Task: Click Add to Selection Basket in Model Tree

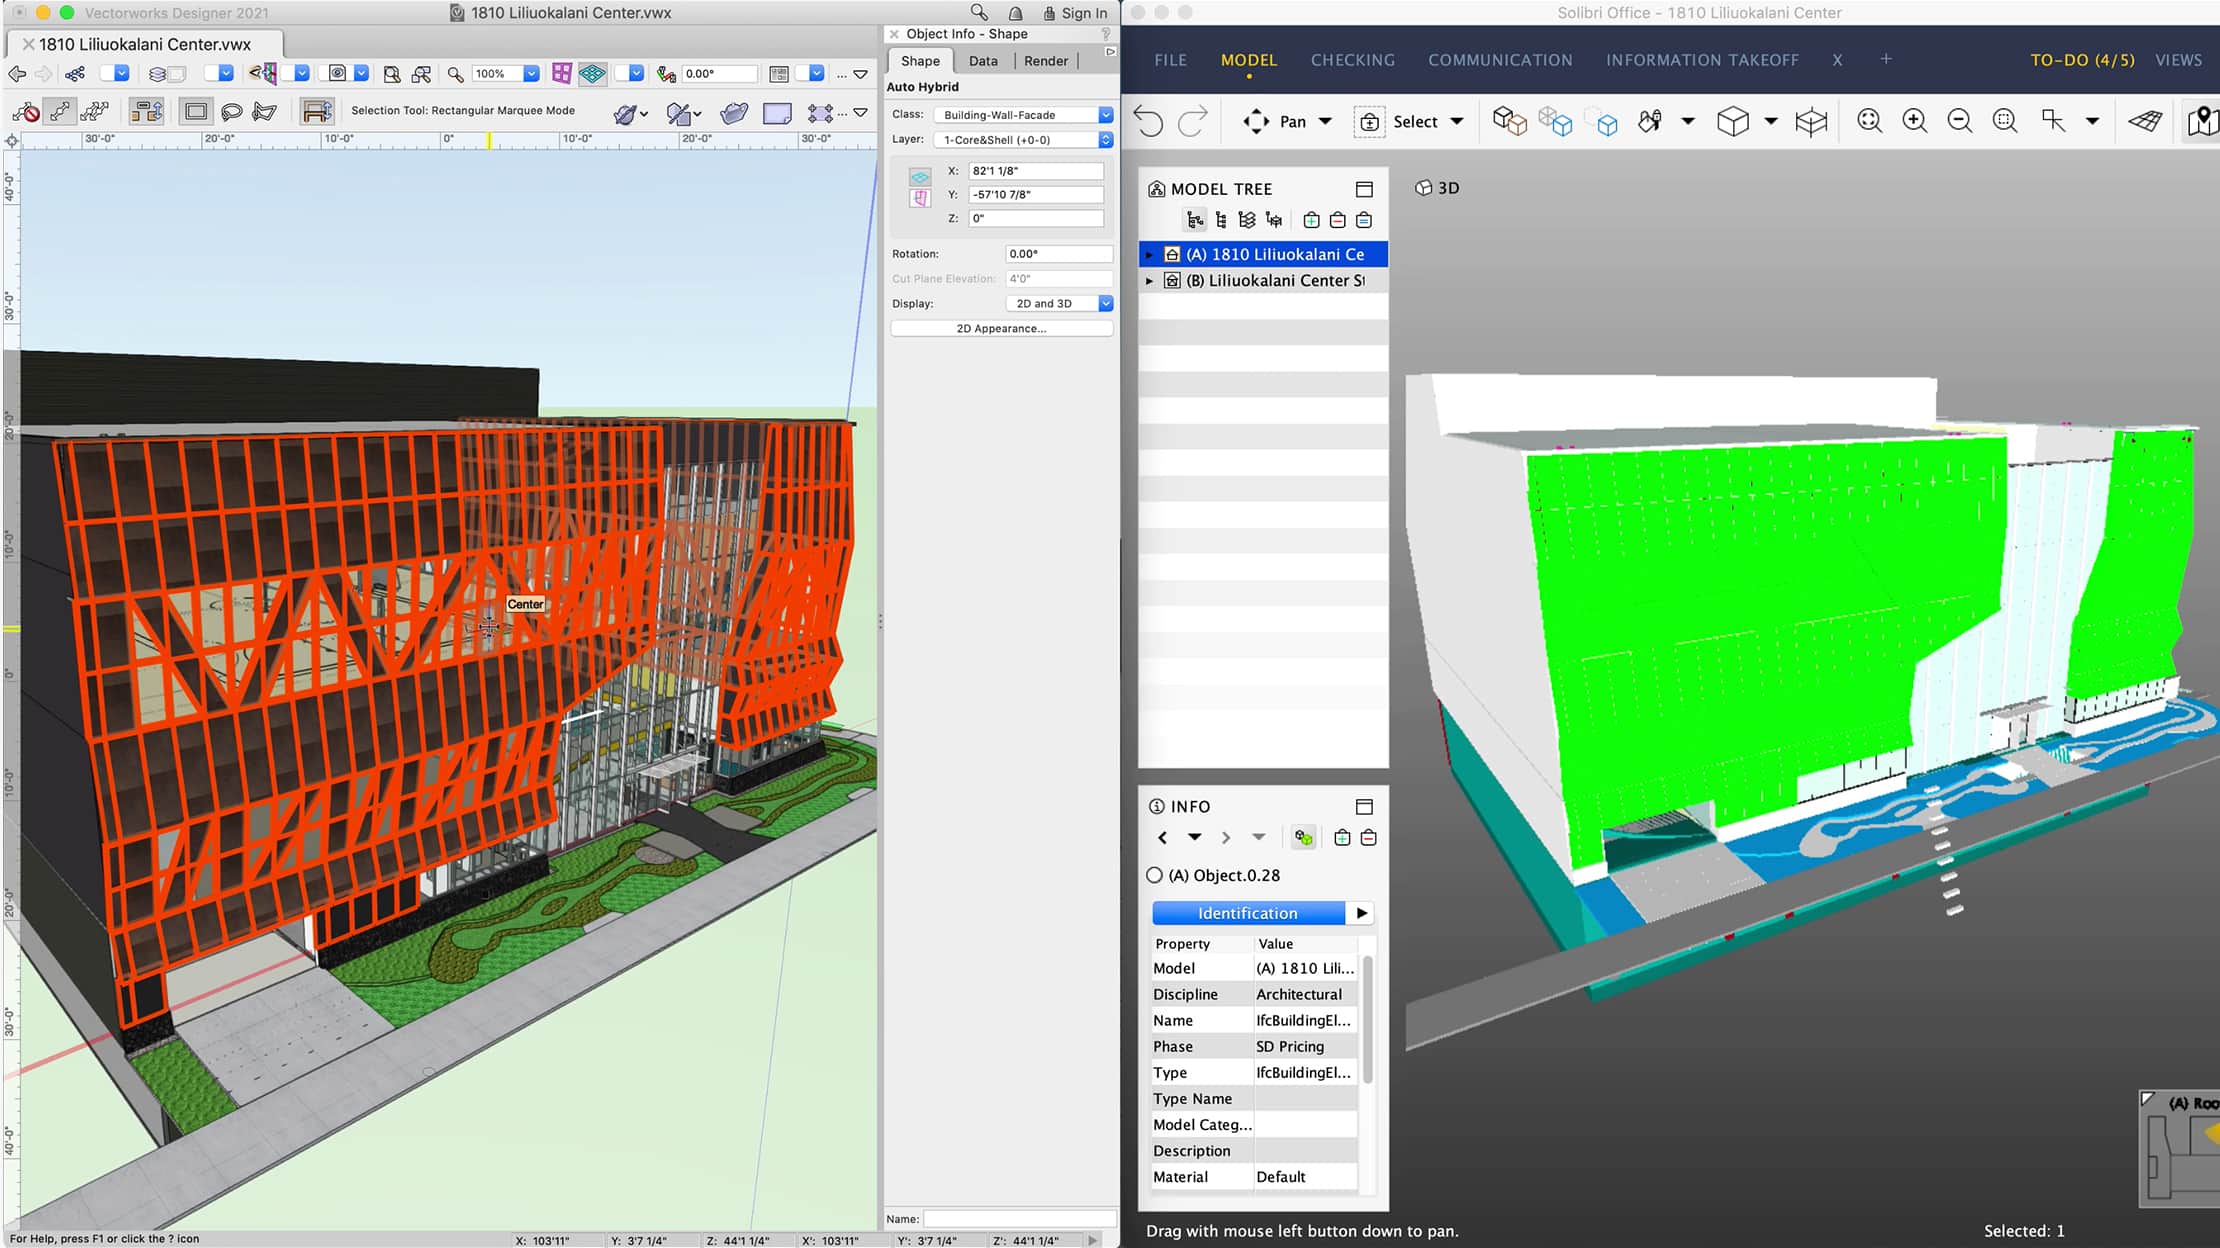Action: click(x=1311, y=220)
